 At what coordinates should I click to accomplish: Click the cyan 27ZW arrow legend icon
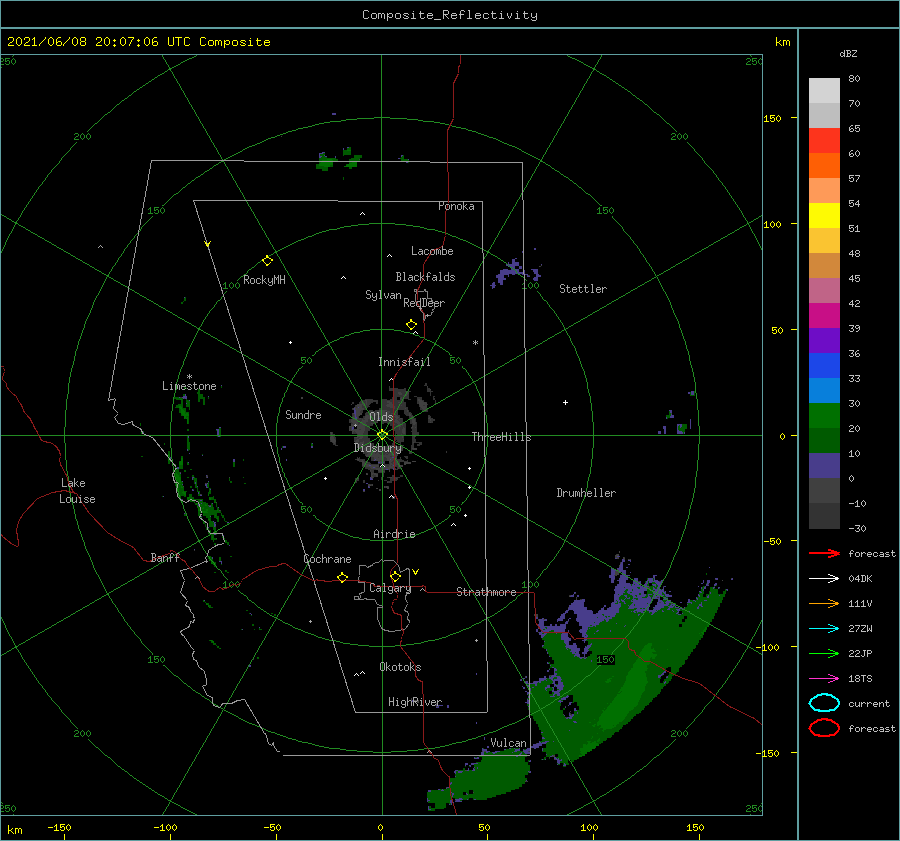click(824, 629)
